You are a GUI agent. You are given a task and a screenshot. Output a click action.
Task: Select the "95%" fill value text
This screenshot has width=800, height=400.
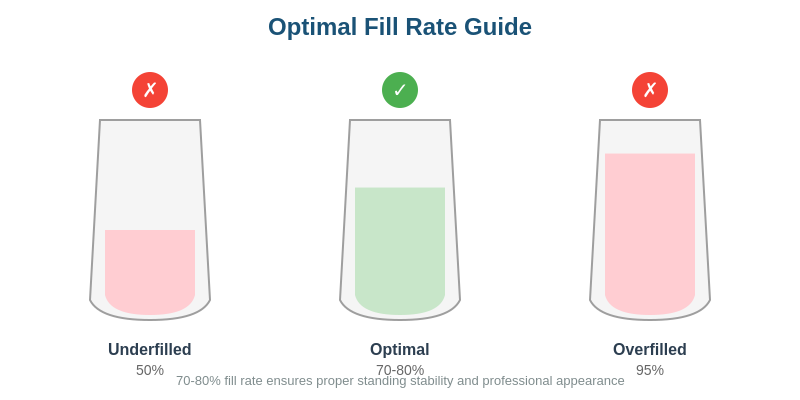click(650, 369)
